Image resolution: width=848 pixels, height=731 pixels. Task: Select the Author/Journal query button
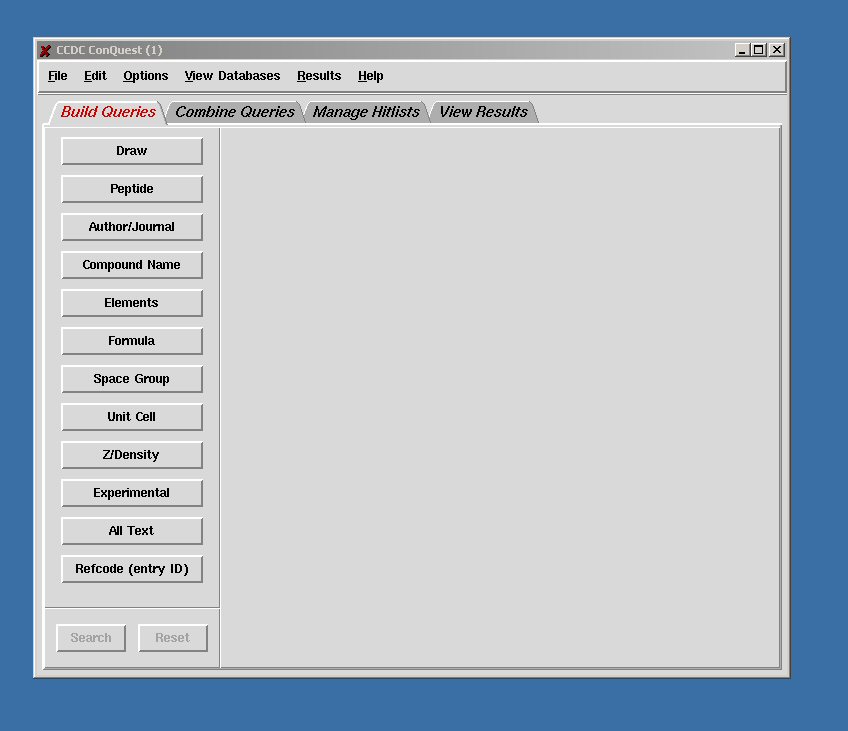tap(132, 227)
